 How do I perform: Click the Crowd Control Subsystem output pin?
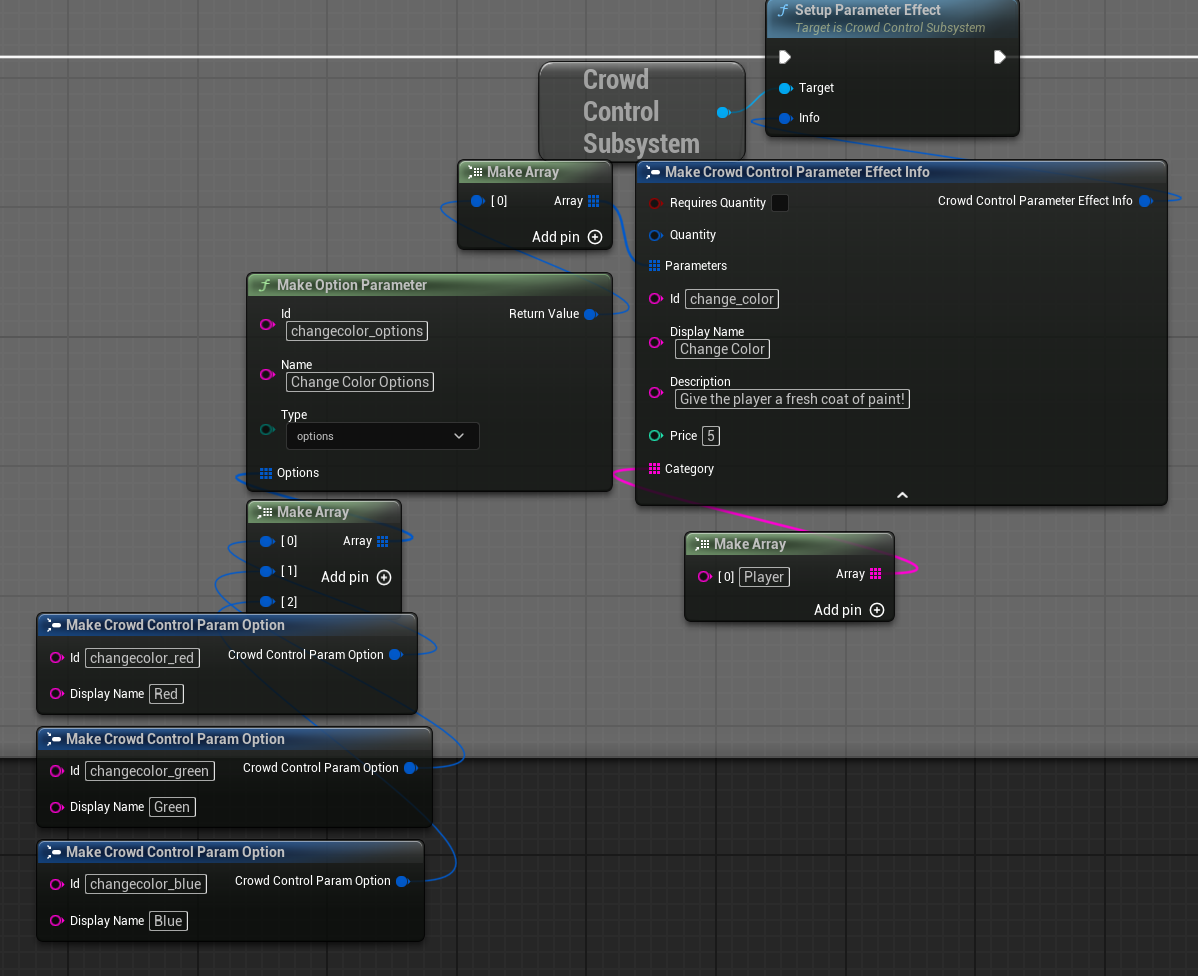pos(724,113)
